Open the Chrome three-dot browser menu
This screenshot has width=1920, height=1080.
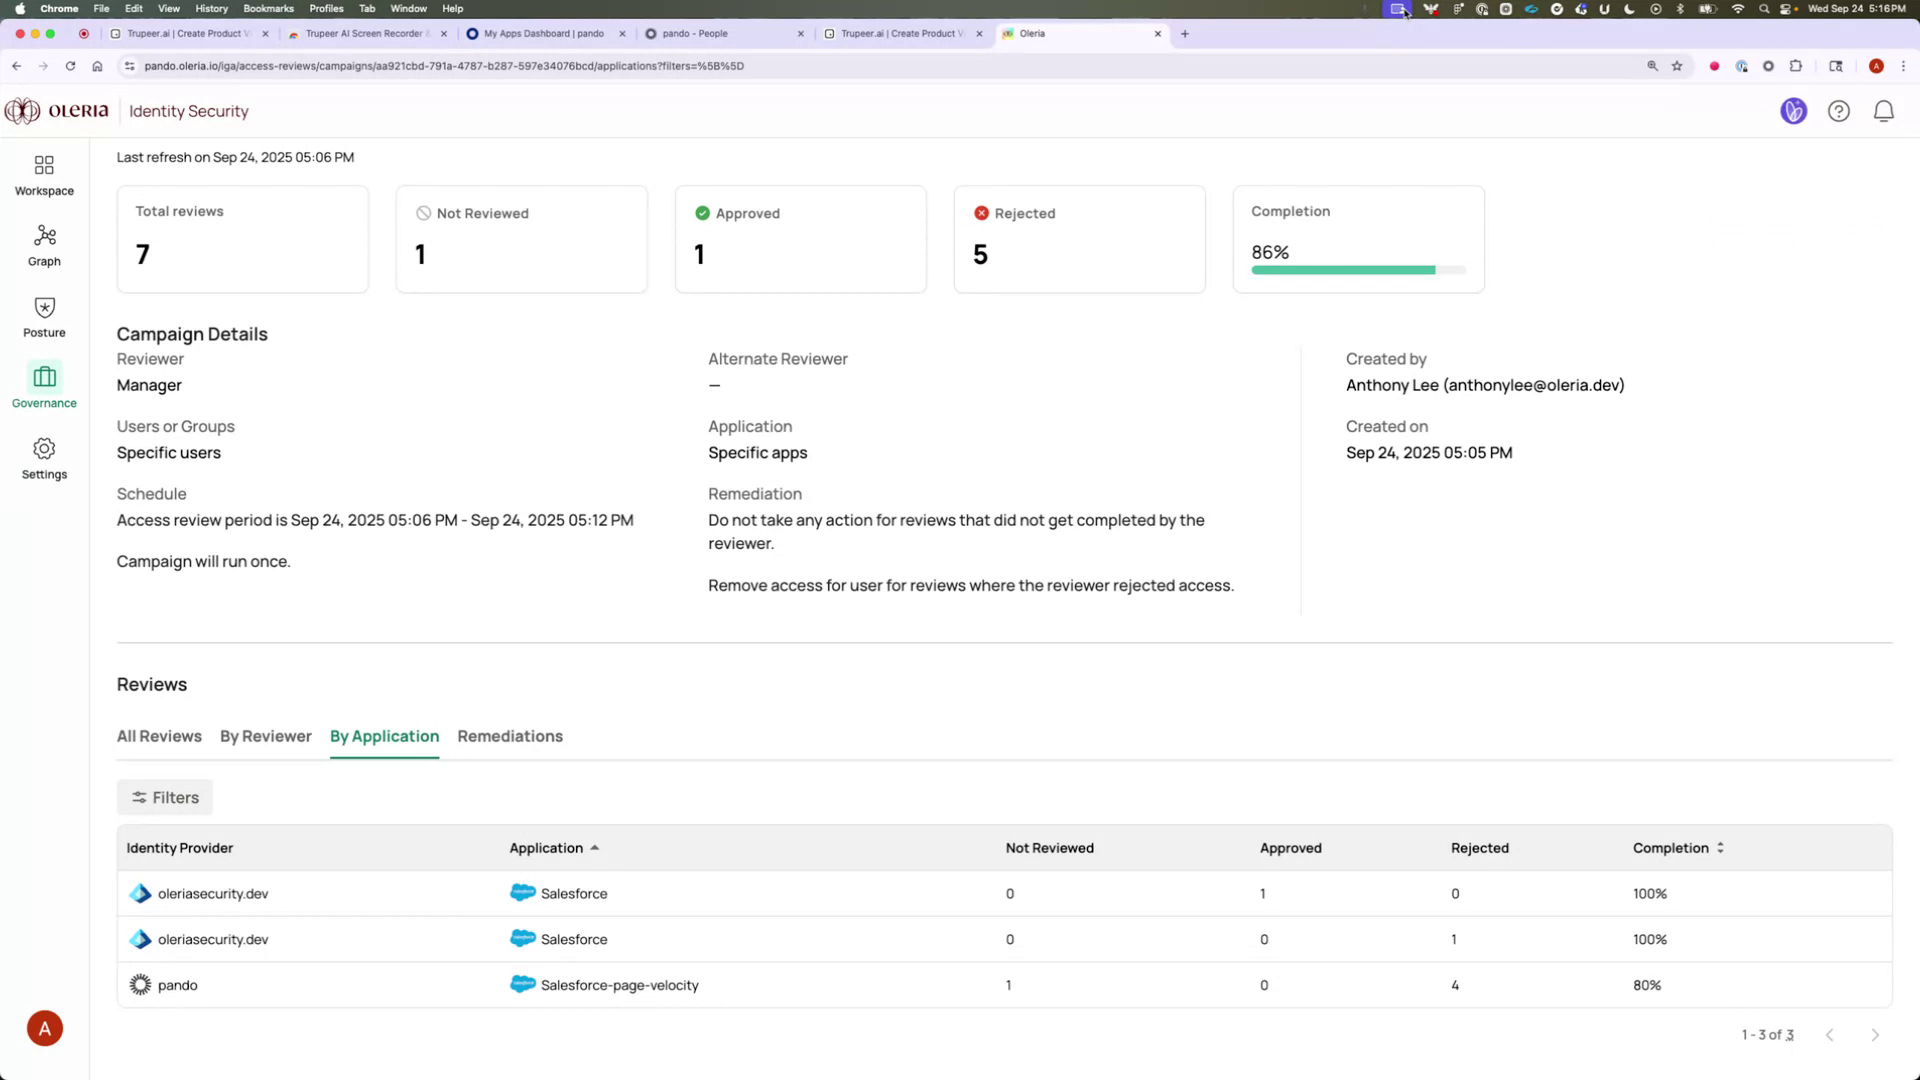pos(1905,66)
